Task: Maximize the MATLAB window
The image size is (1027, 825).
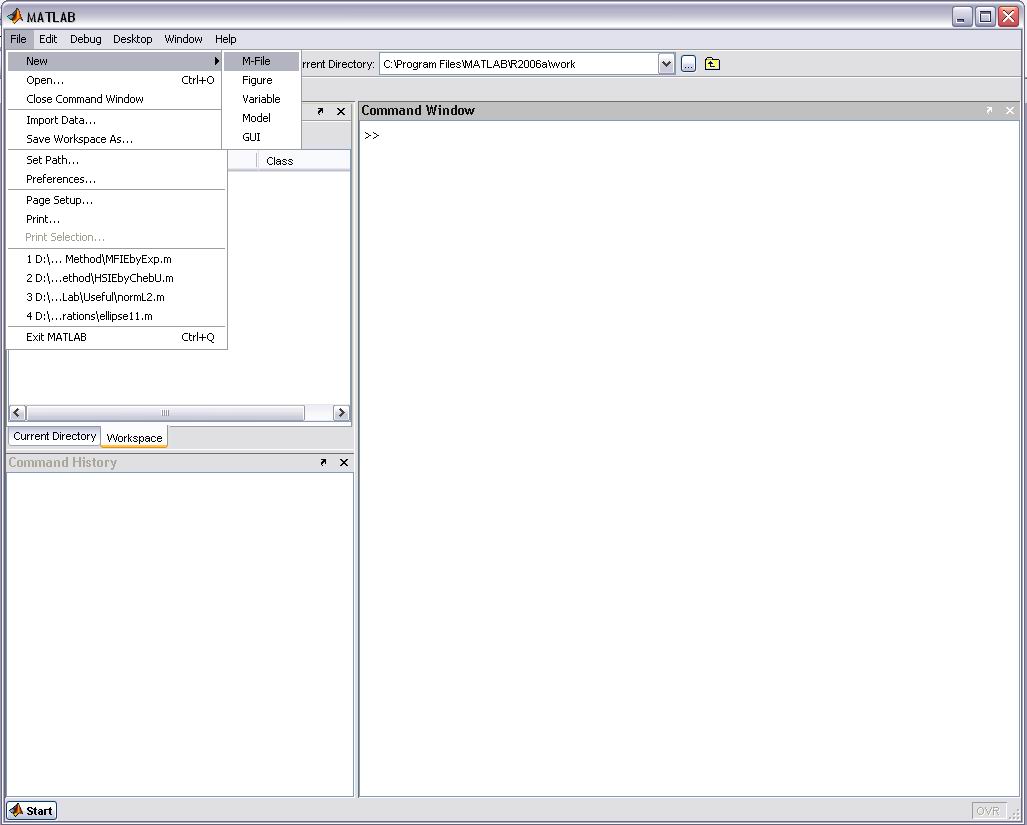Action: click(985, 16)
